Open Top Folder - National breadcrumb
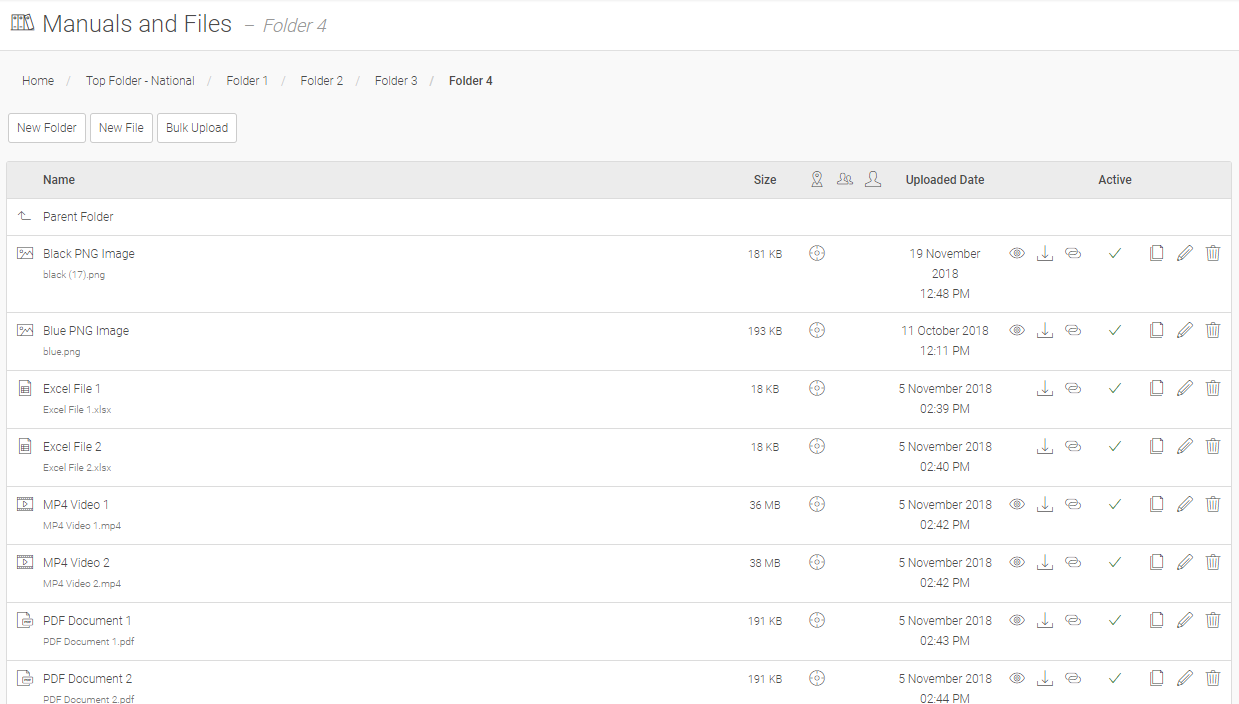This screenshot has height=704, width=1239. [x=140, y=81]
